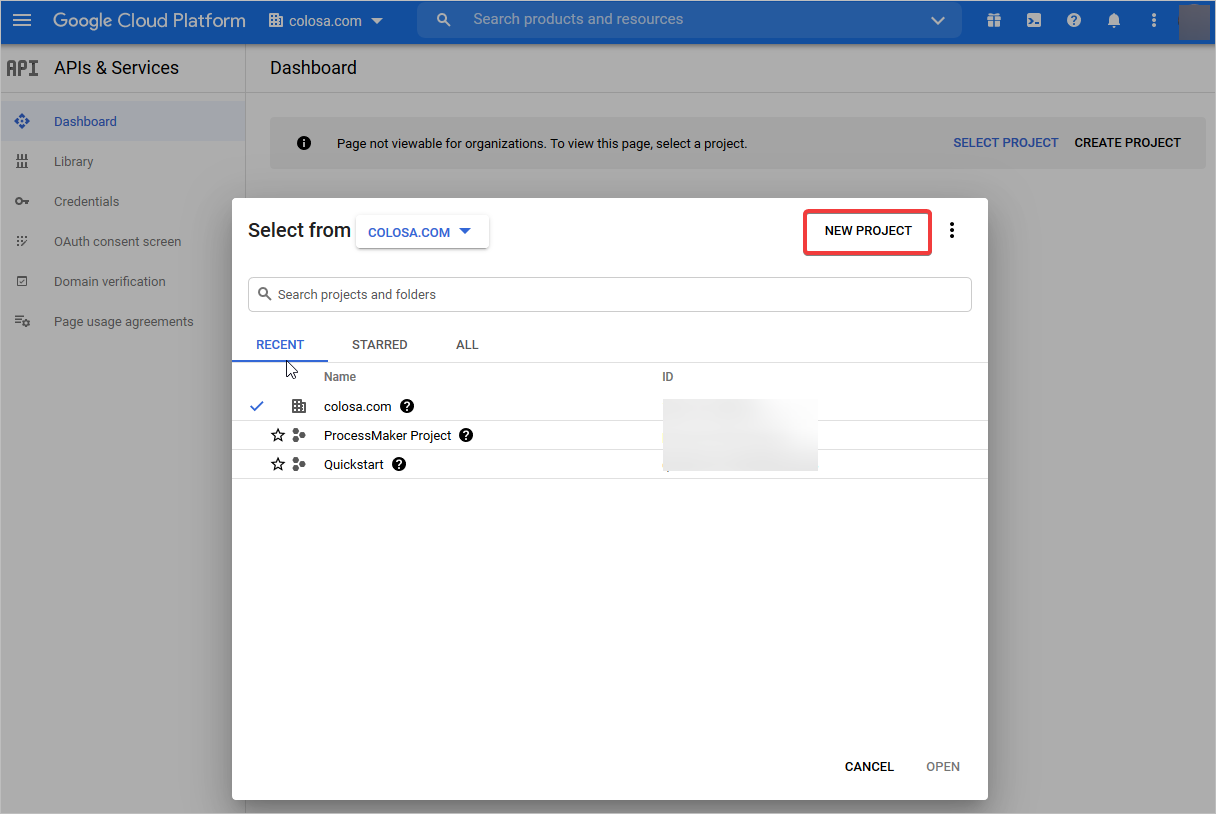
Task: Click the organization building icon in colosa.com row
Action: pos(299,406)
